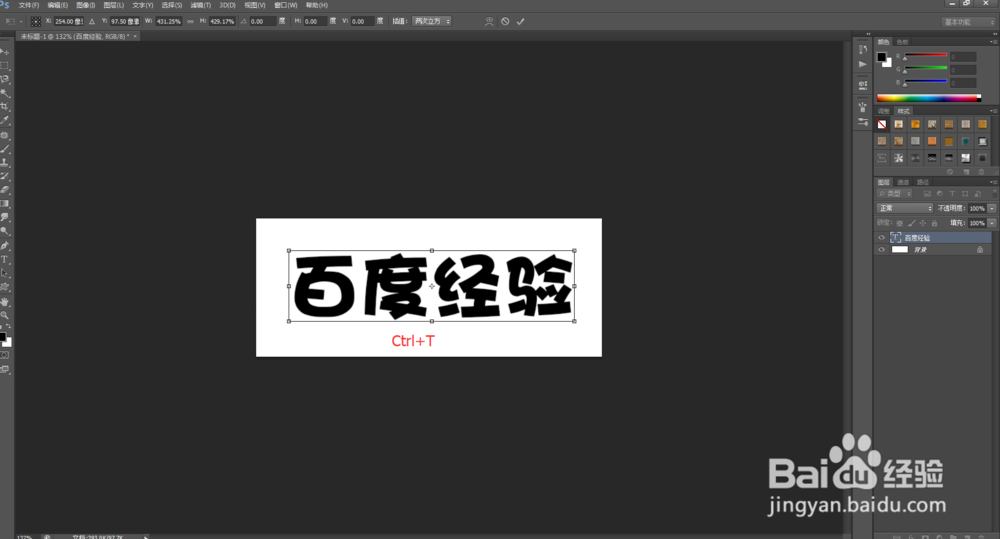Apply the no-style swatch
The width and height of the screenshot is (1000, 539).
pyautogui.click(x=882, y=124)
